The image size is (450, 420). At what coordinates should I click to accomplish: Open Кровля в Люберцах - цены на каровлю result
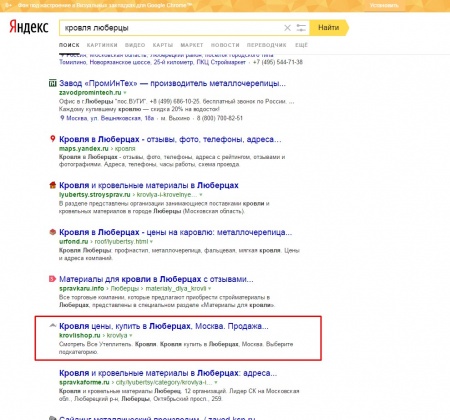pos(175,232)
